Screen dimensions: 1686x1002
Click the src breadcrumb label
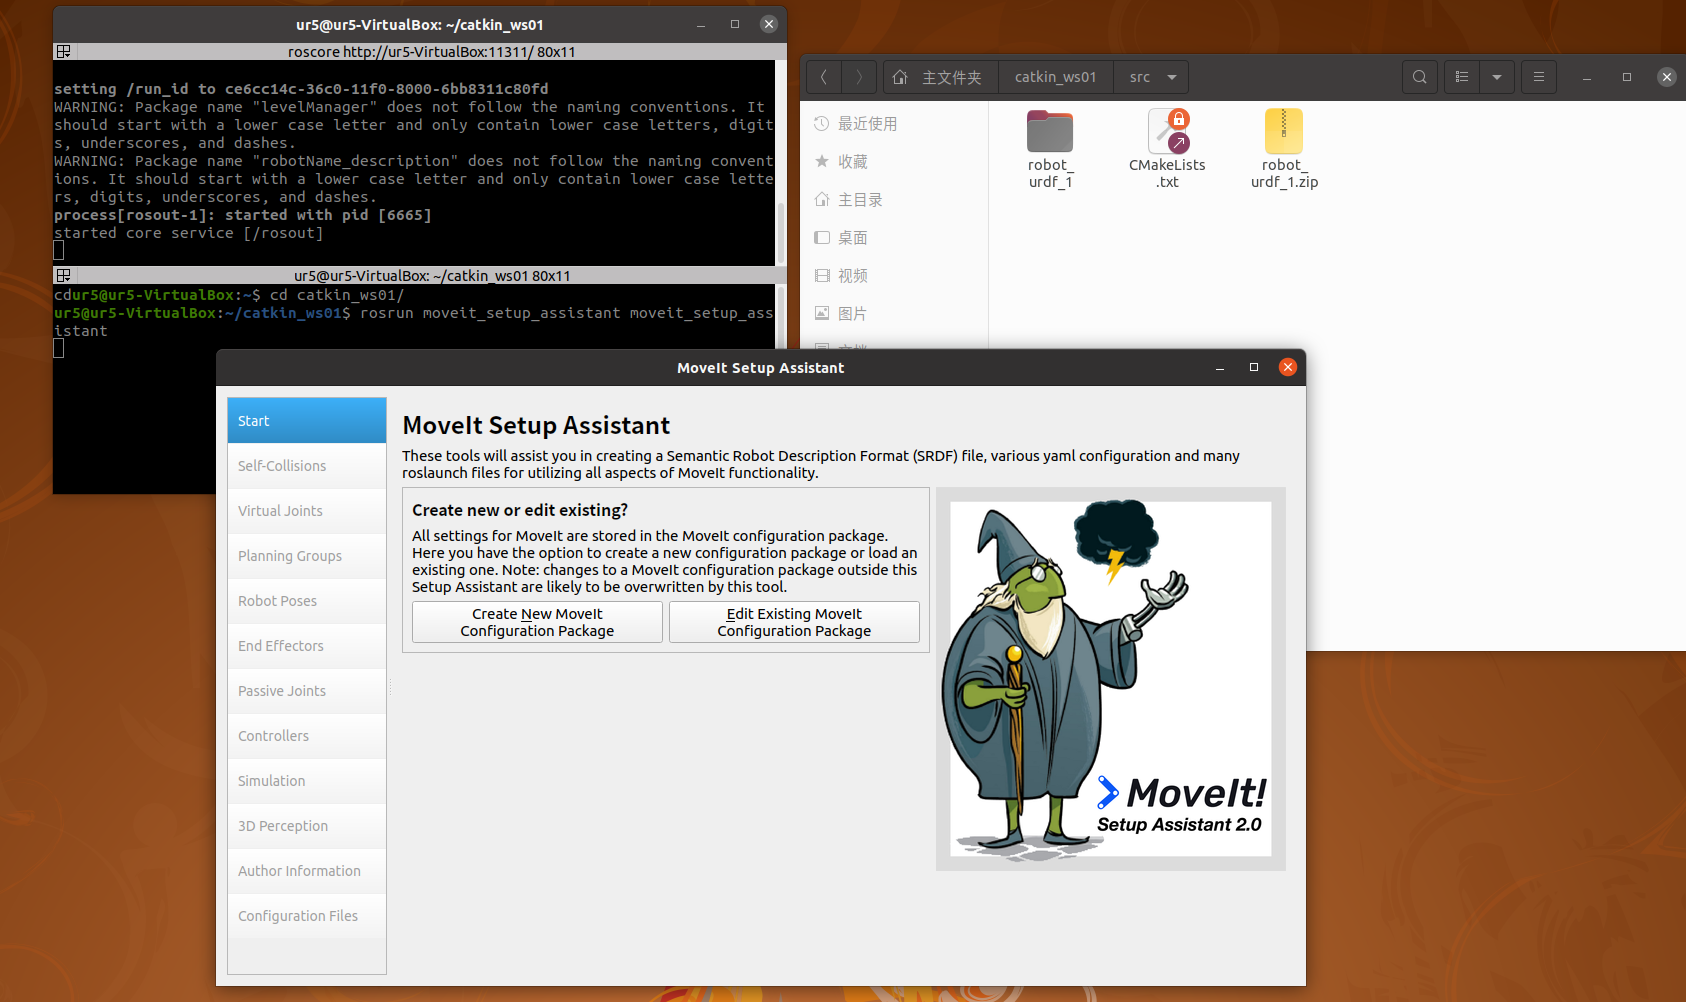click(1140, 77)
